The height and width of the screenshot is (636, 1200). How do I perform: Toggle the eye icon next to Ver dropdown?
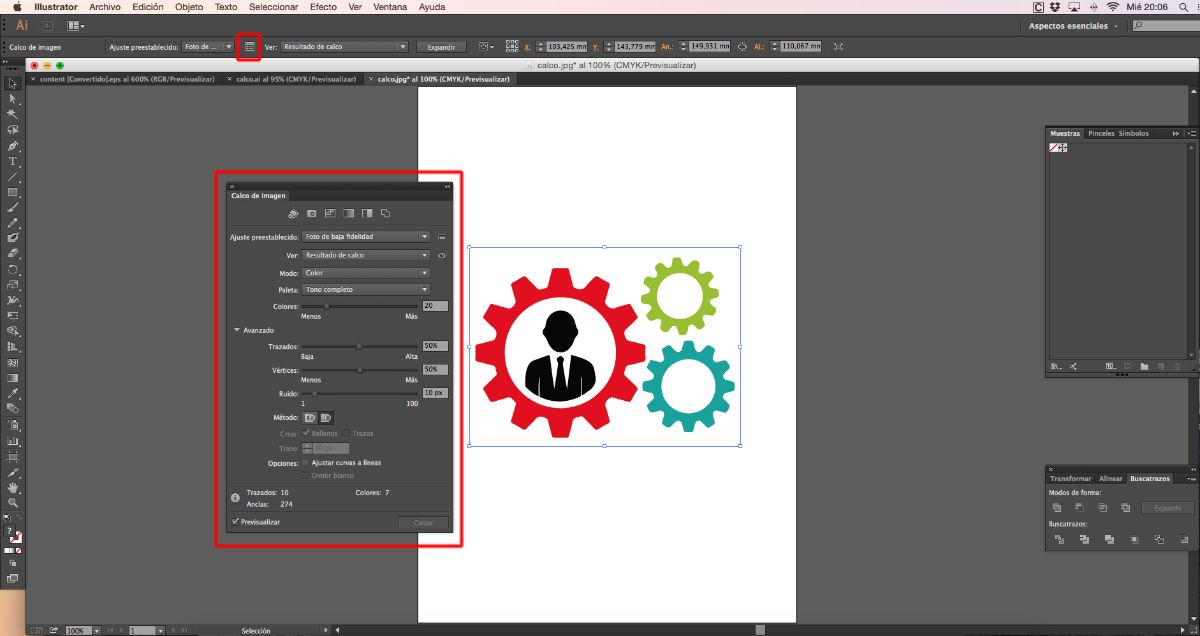pyautogui.click(x=441, y=256)
